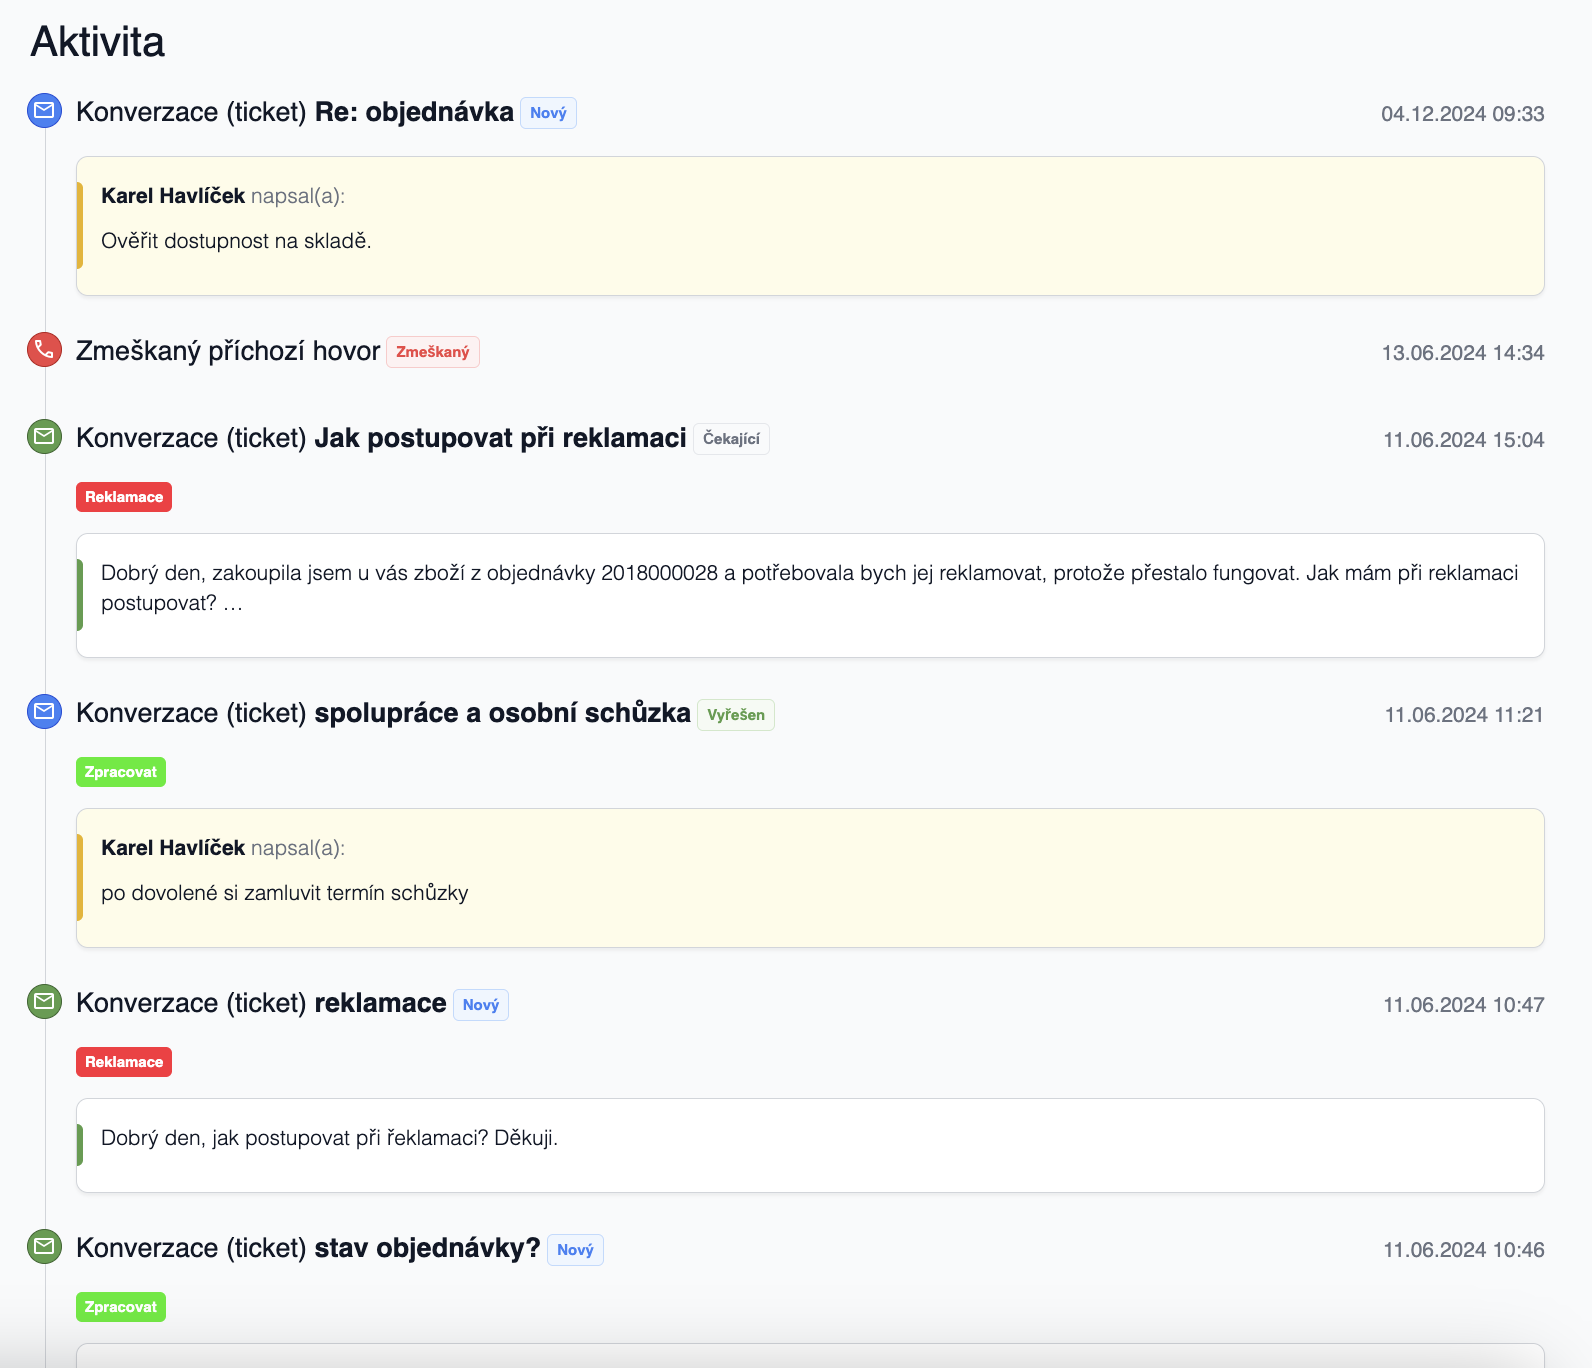Click the red missed call phone icon
Screen dimensions: 1592x1368
tap(44, 350)
